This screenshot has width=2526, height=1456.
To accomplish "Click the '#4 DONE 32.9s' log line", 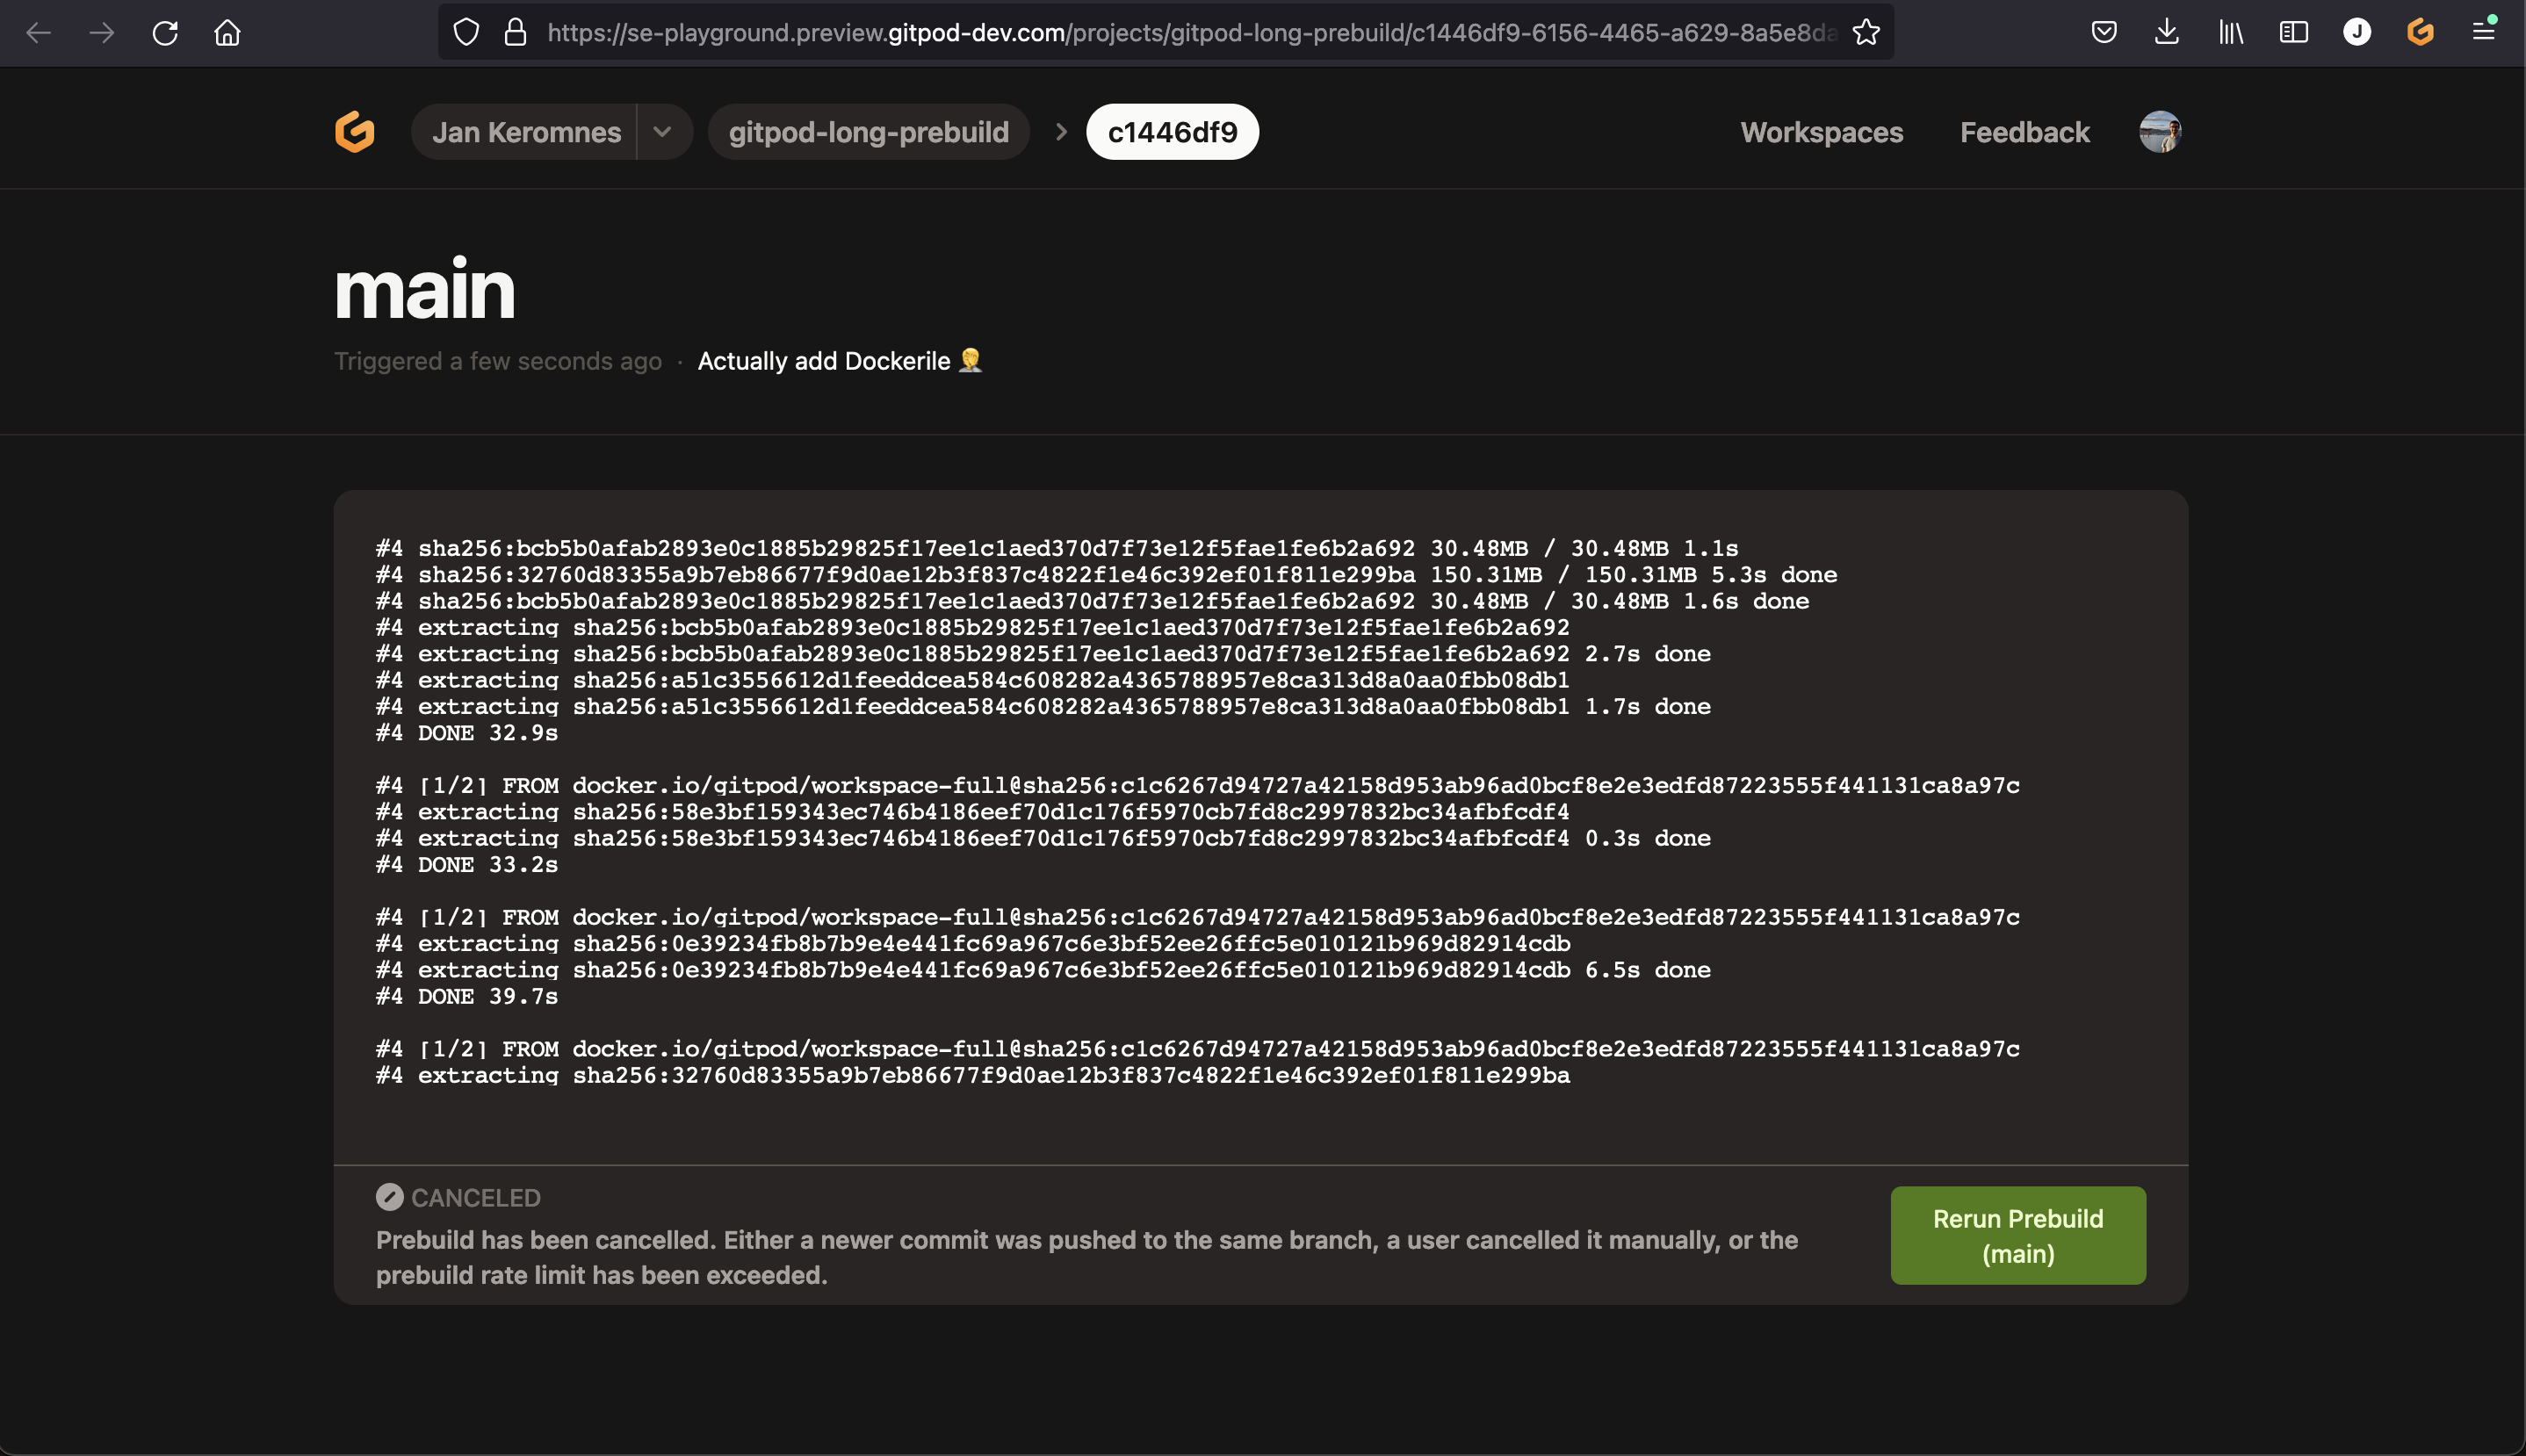I will (x=466, y=733).
